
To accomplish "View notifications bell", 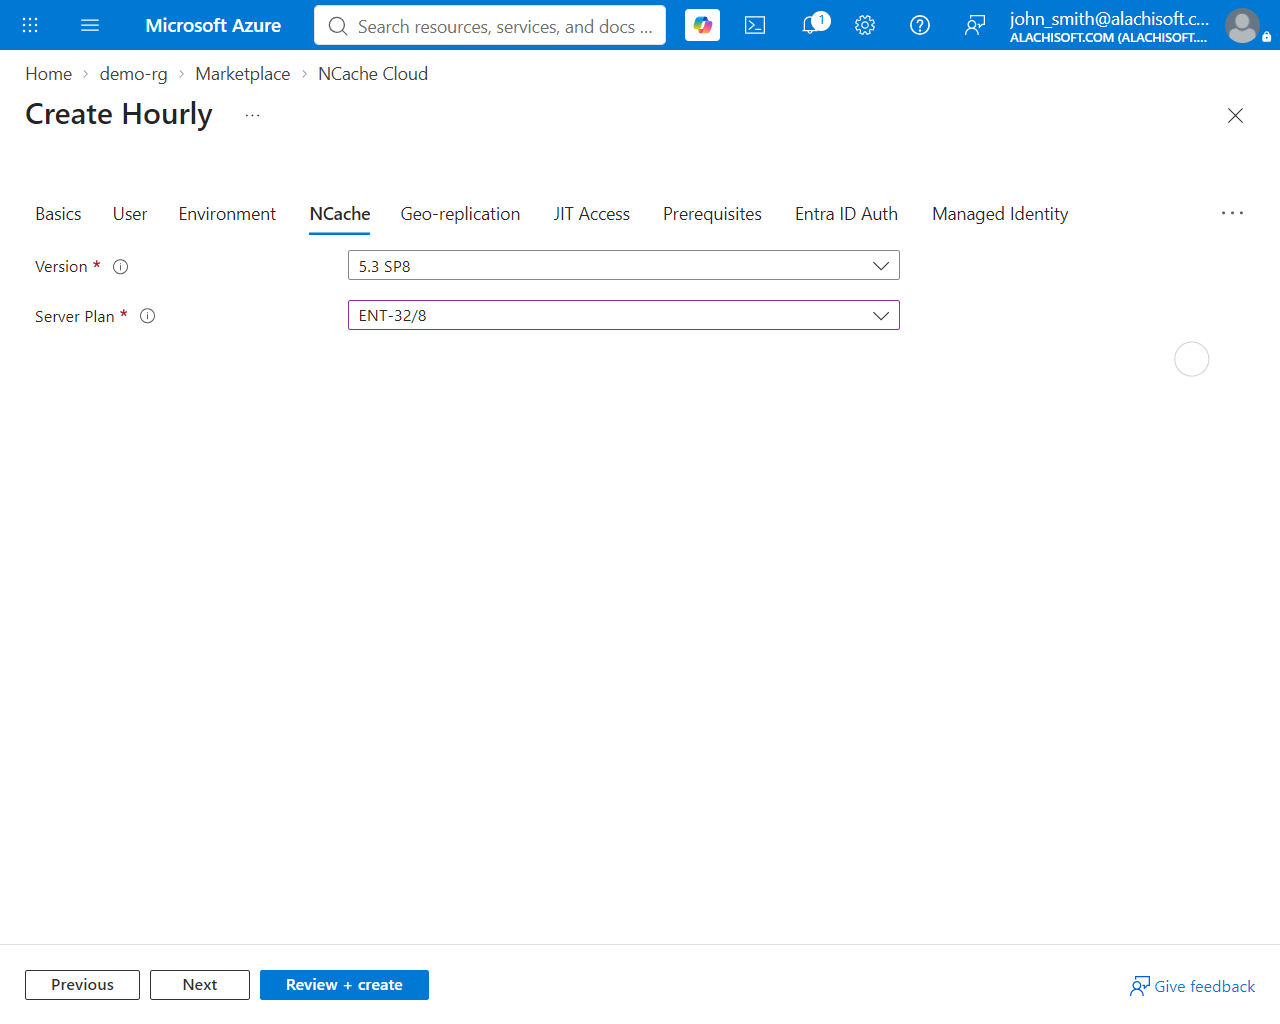I will pyautogui.click(x=812, y=25).
